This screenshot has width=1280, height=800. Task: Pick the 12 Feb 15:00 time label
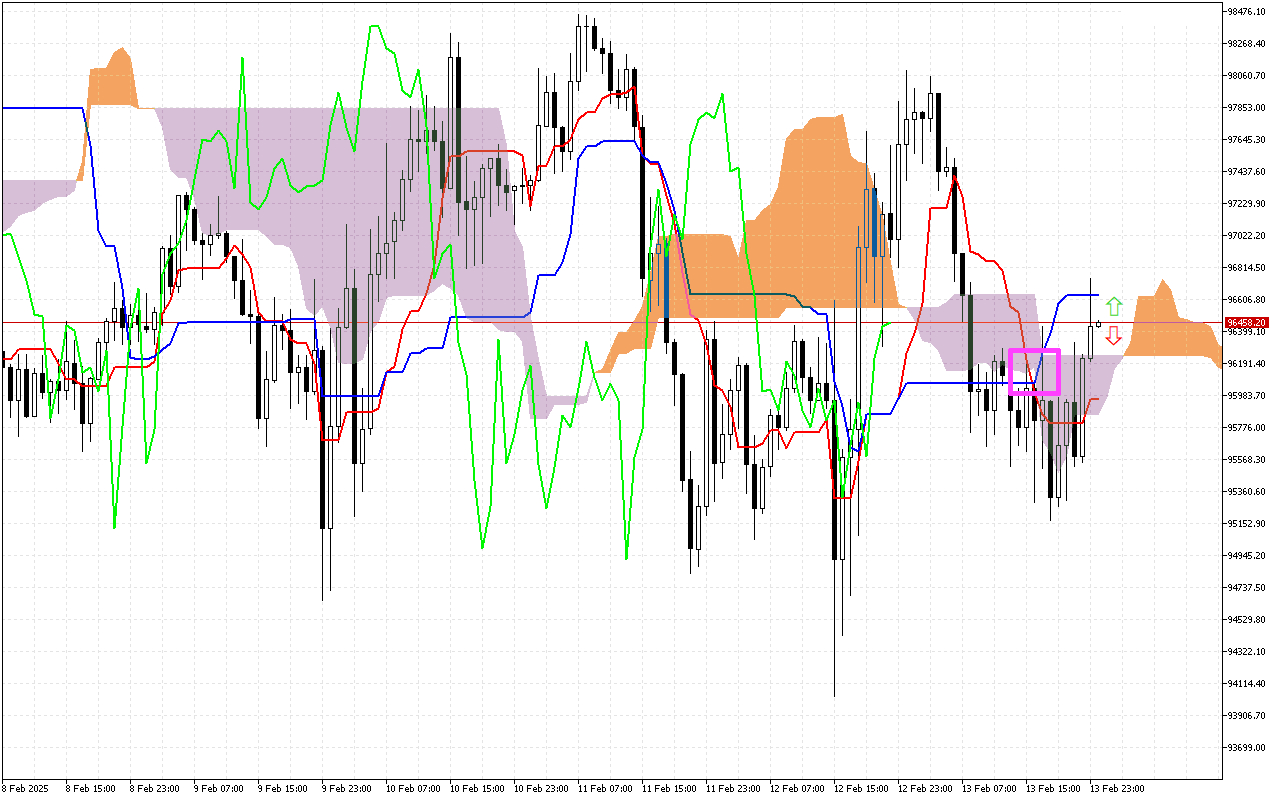[x=859, y=789]
